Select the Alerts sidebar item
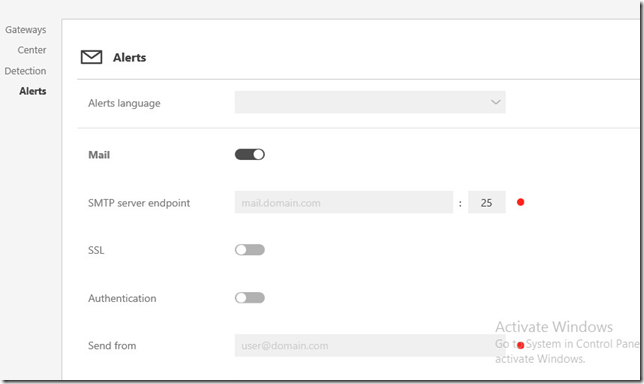Viewport: 644px width, 384px height. pyautogui.click(x=32, y=91)
